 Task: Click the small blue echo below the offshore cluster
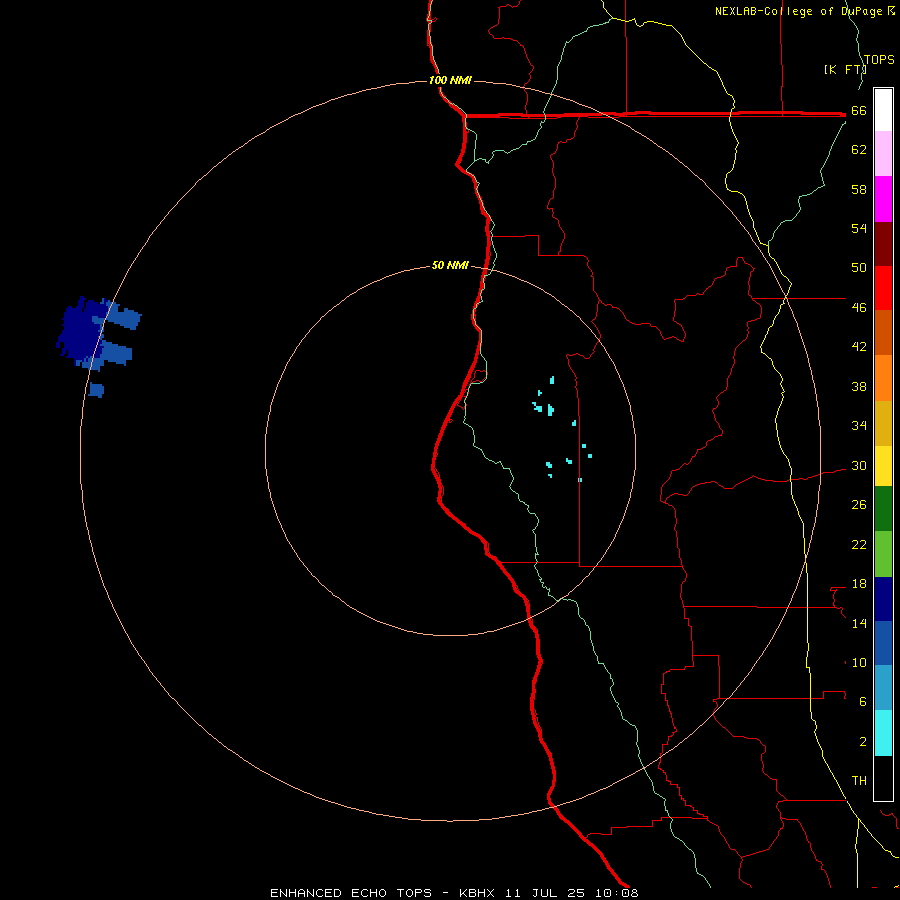click(96, 390)
